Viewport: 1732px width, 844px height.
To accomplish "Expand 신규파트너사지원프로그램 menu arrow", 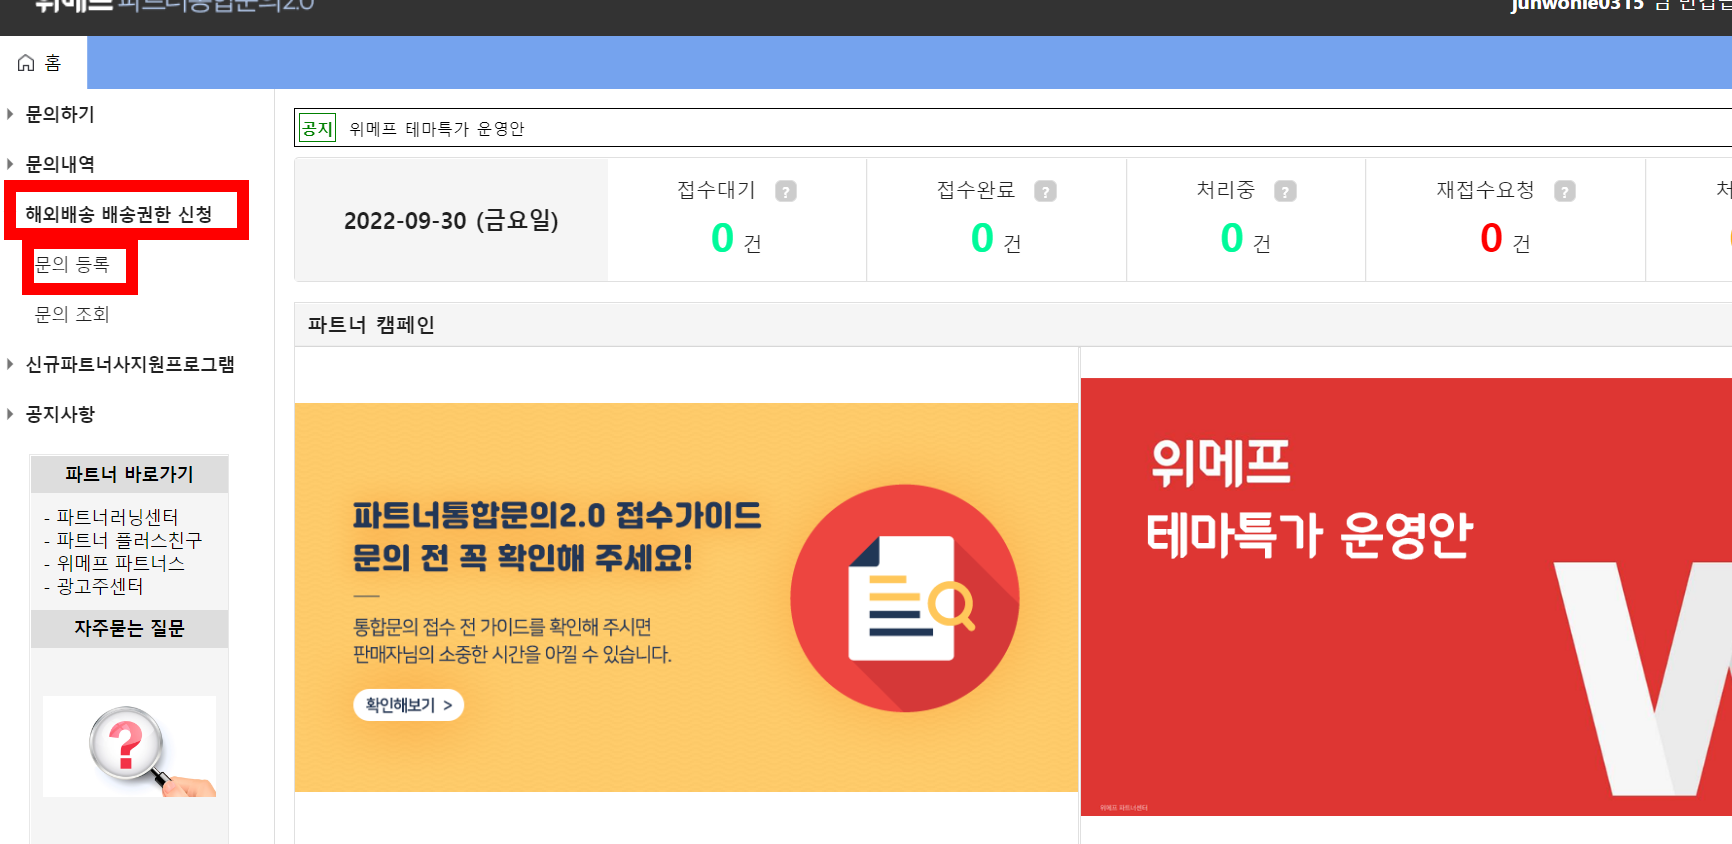I will [x=10, y=364].
